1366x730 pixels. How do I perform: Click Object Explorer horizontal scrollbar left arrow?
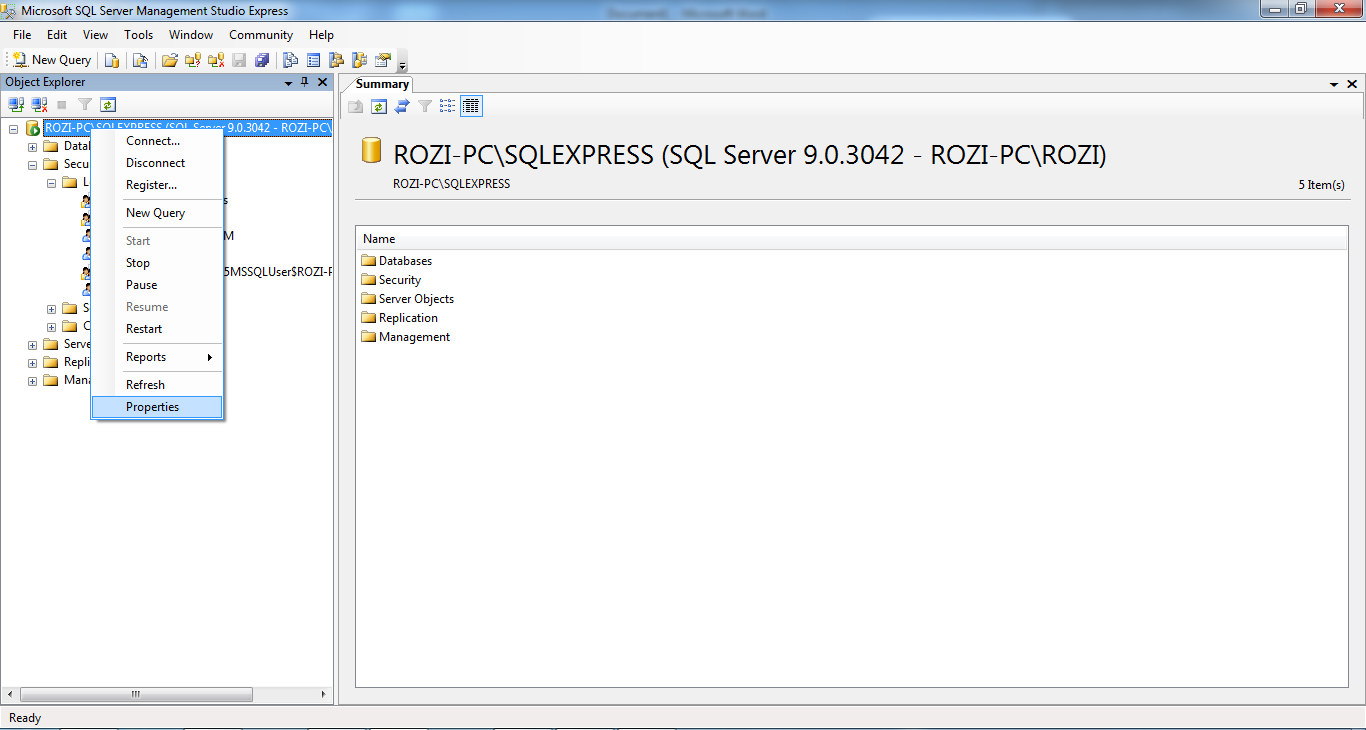pos(11,694)
